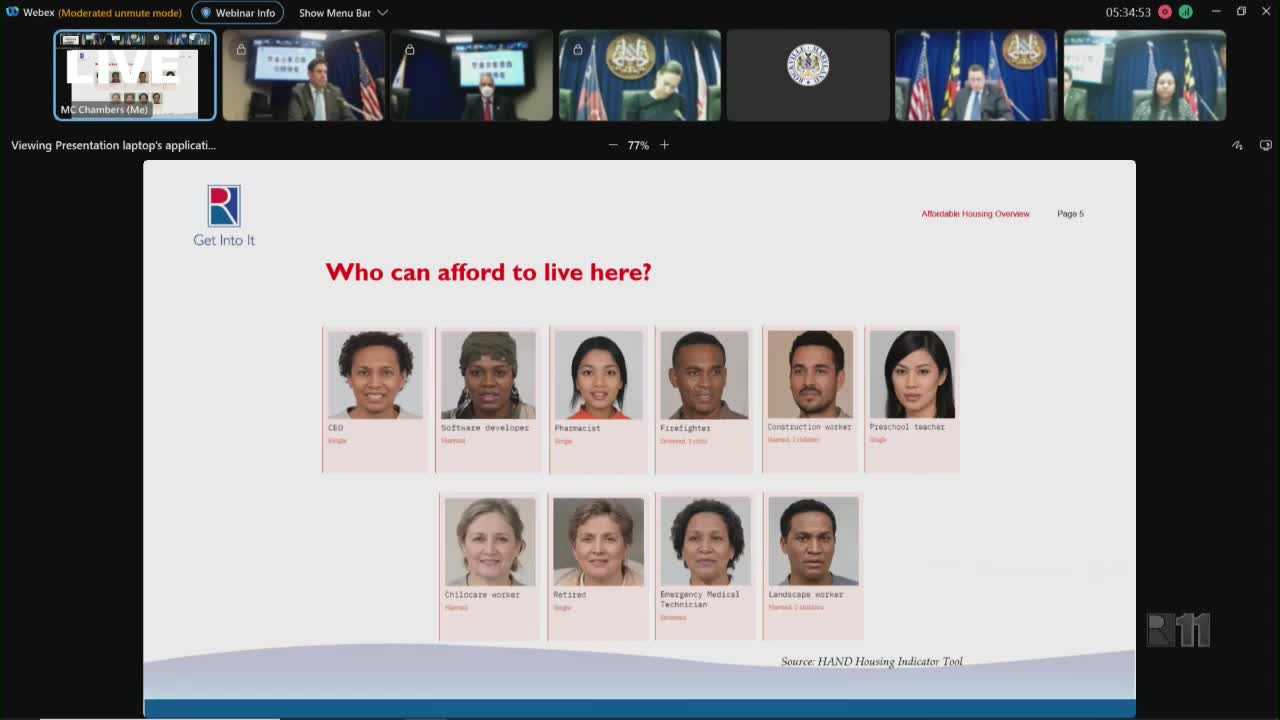
Task: Click the Webex logo icon
Action: tap(12, 12)
